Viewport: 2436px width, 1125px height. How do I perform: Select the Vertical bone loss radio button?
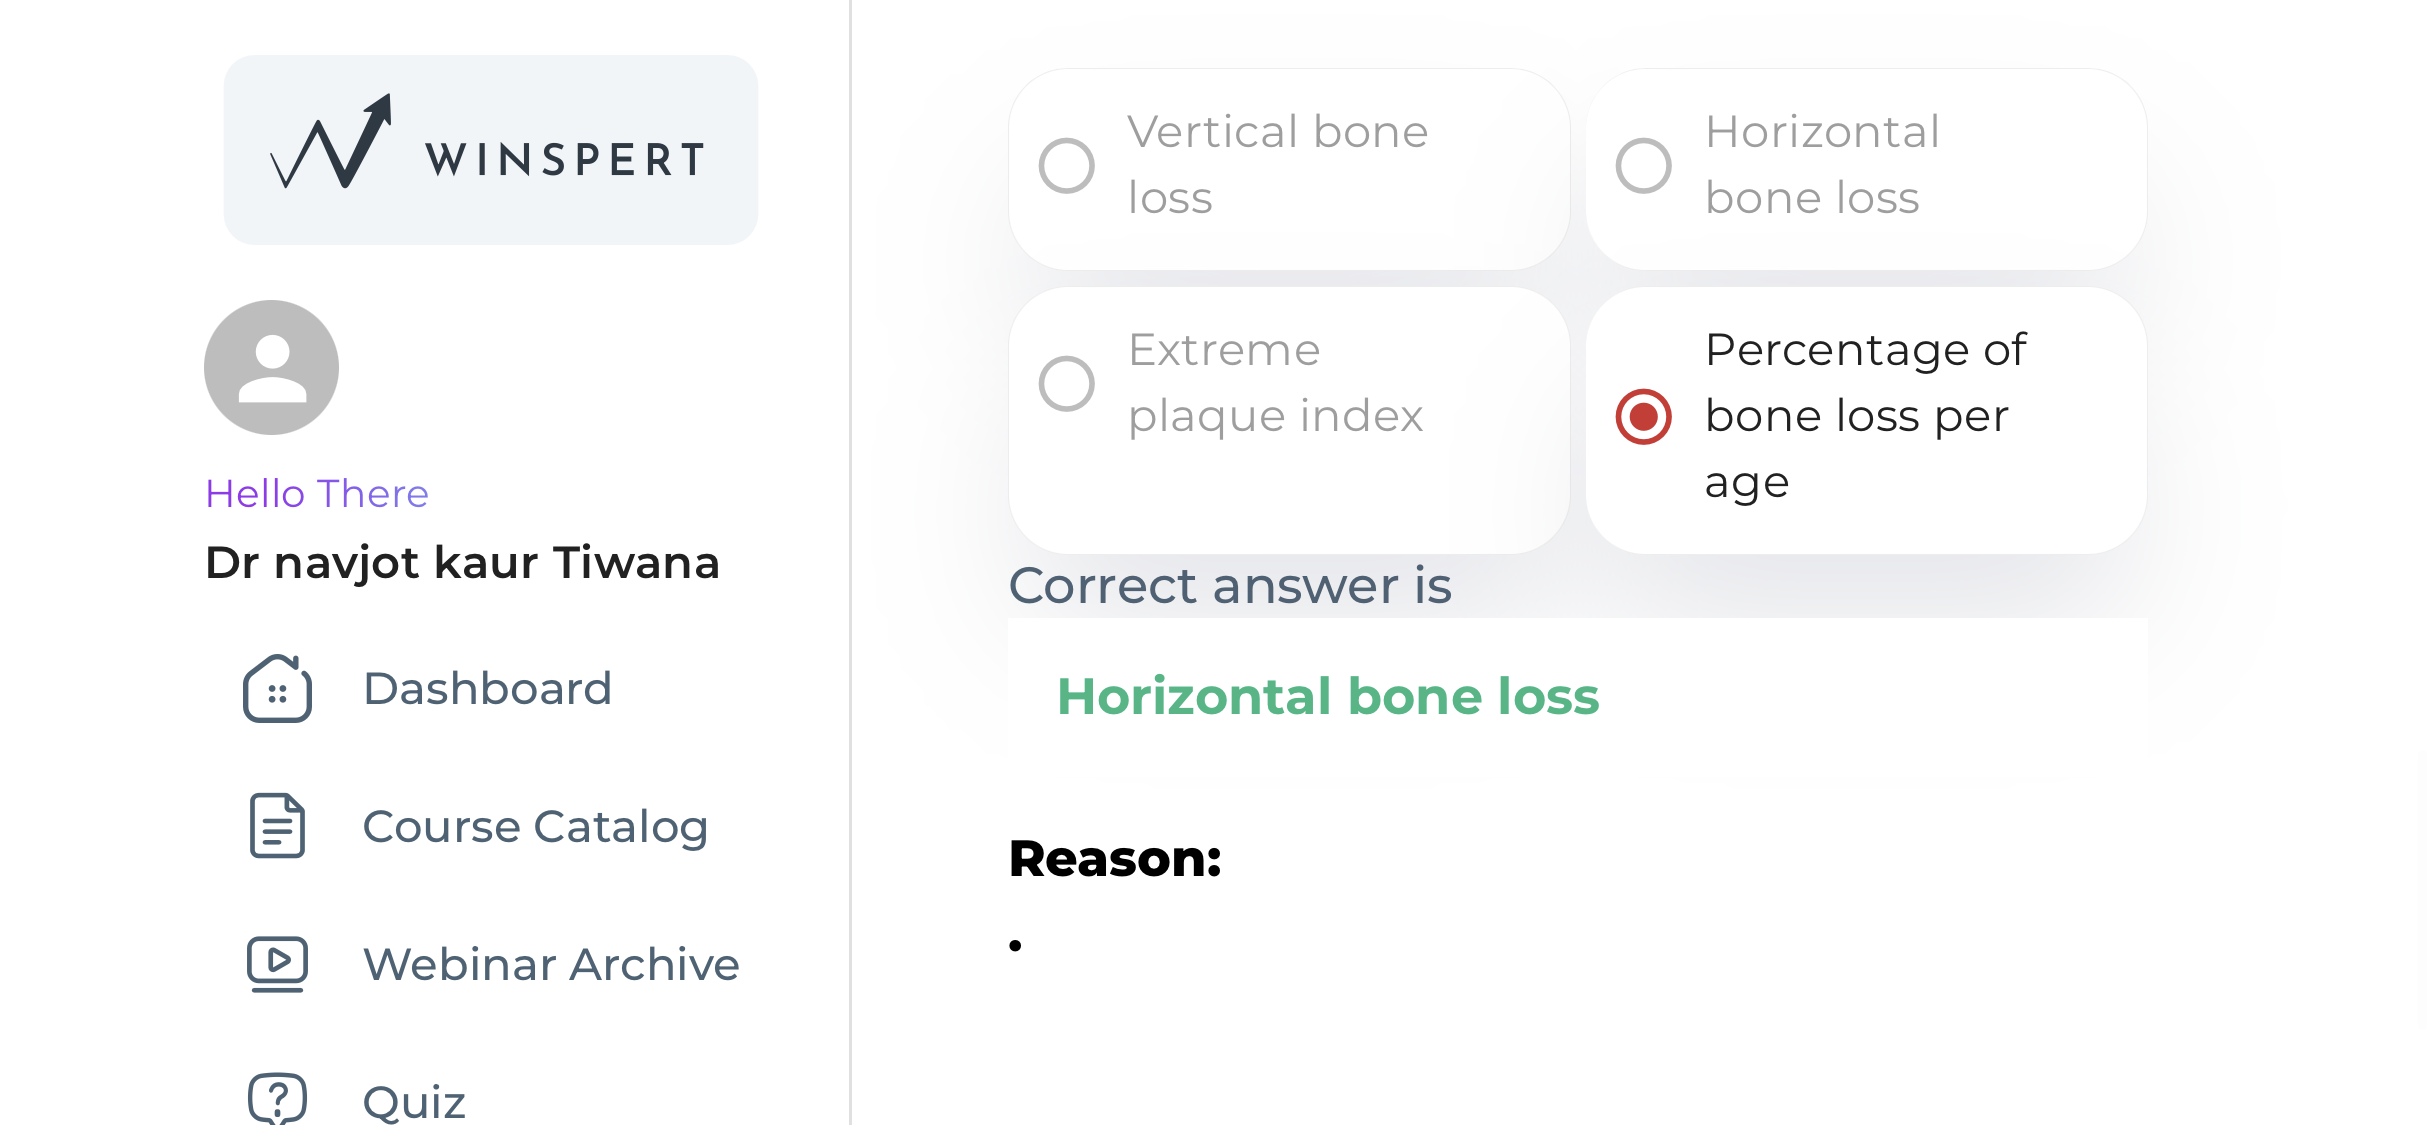(1066, 165)
